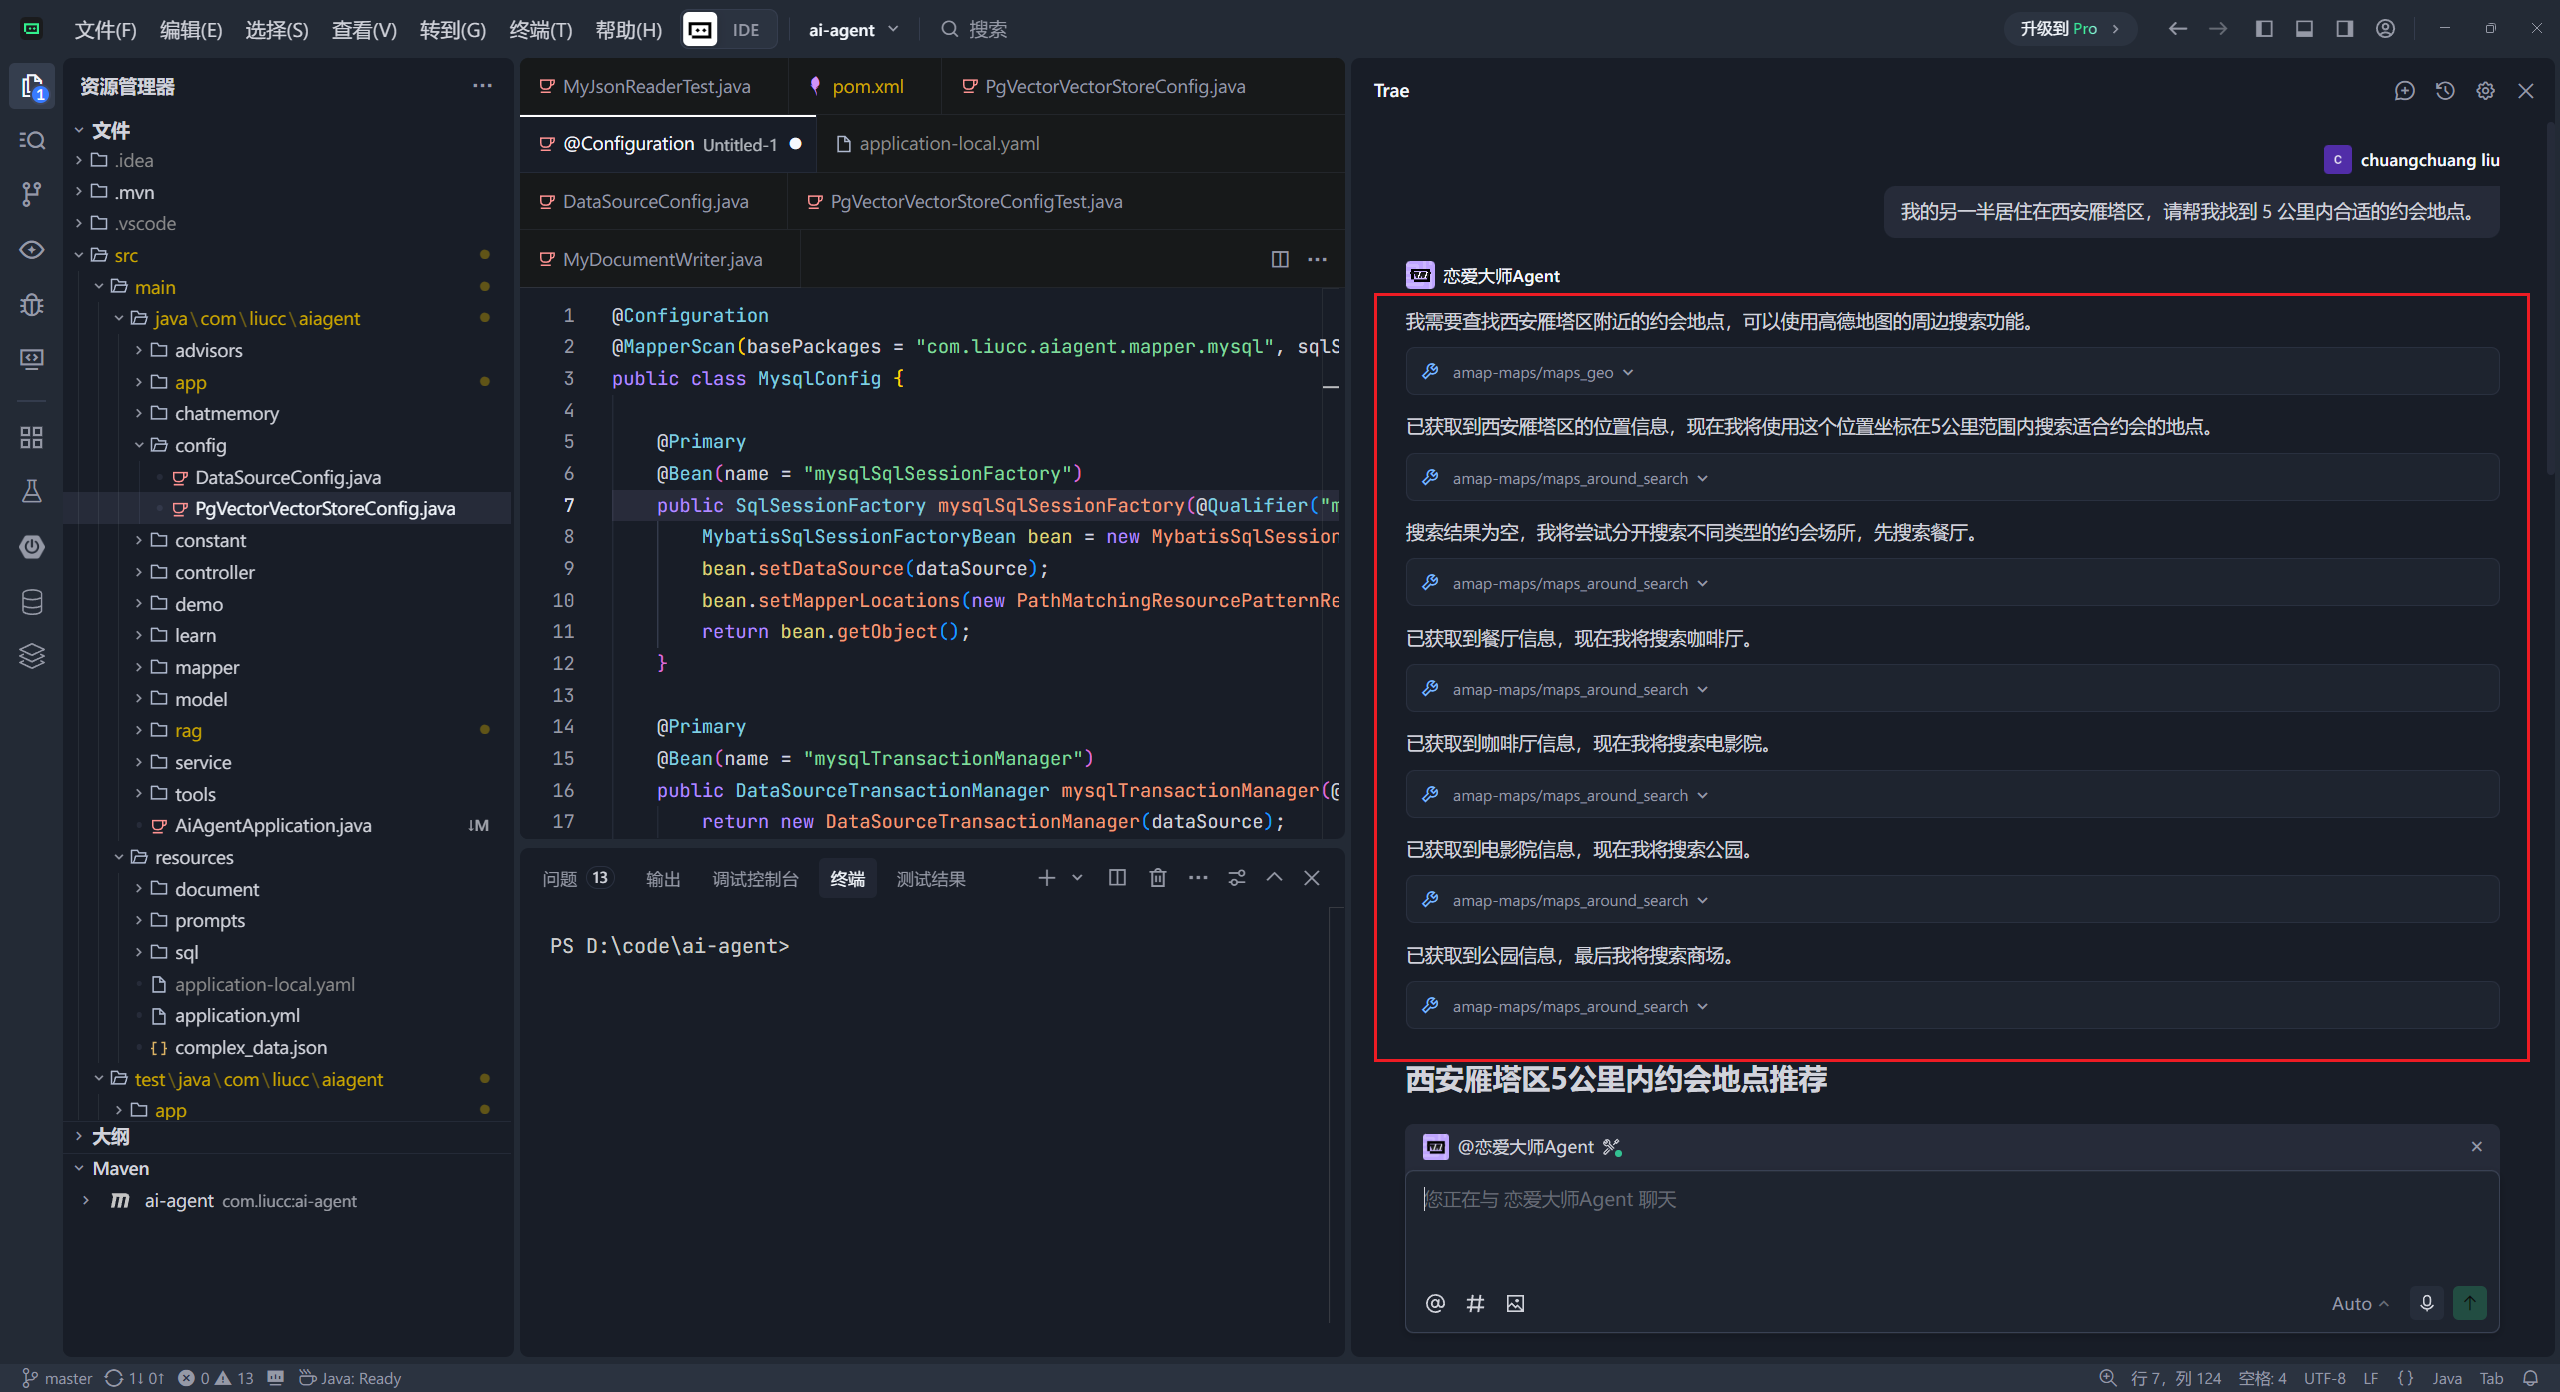2560x1392 pixels.
Task: Click the master branch in status bar
Action: (x=57, y=1378)
